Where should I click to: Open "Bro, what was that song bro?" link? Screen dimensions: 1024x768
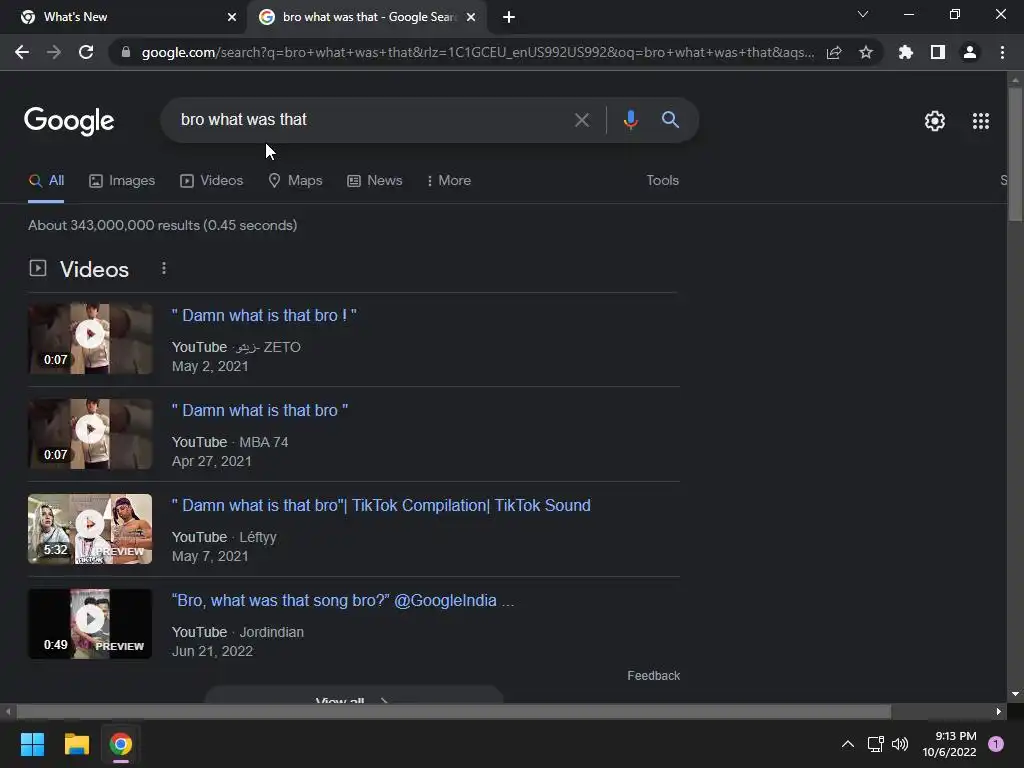point(343,600)
